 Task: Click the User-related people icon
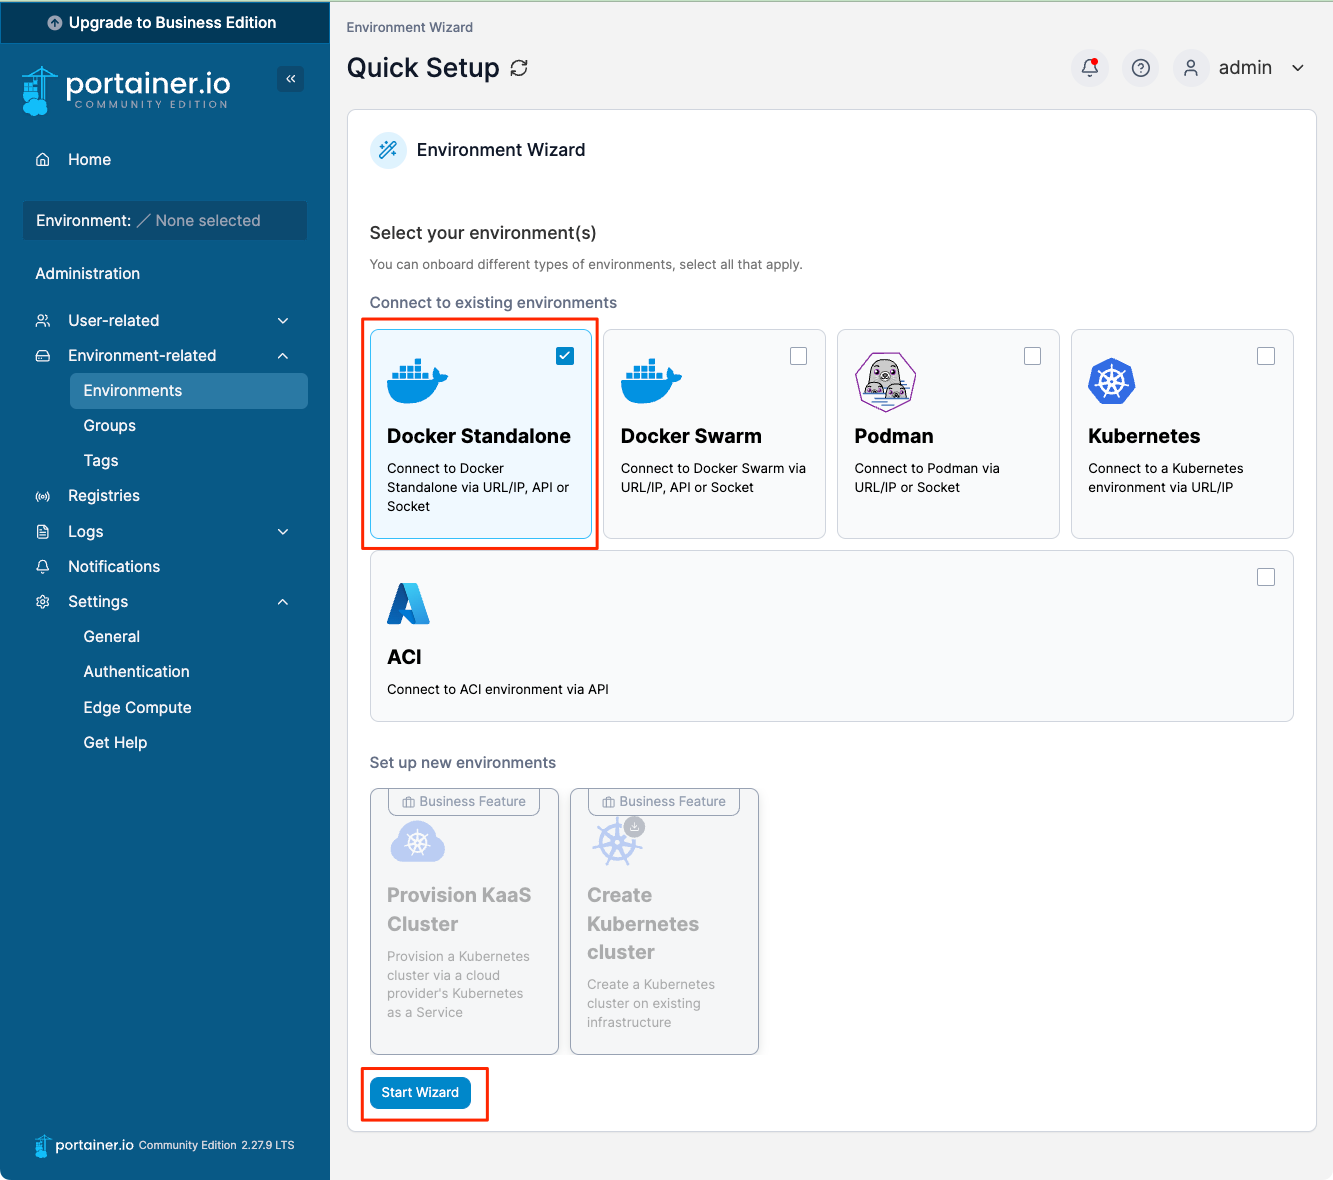point(42,321)
